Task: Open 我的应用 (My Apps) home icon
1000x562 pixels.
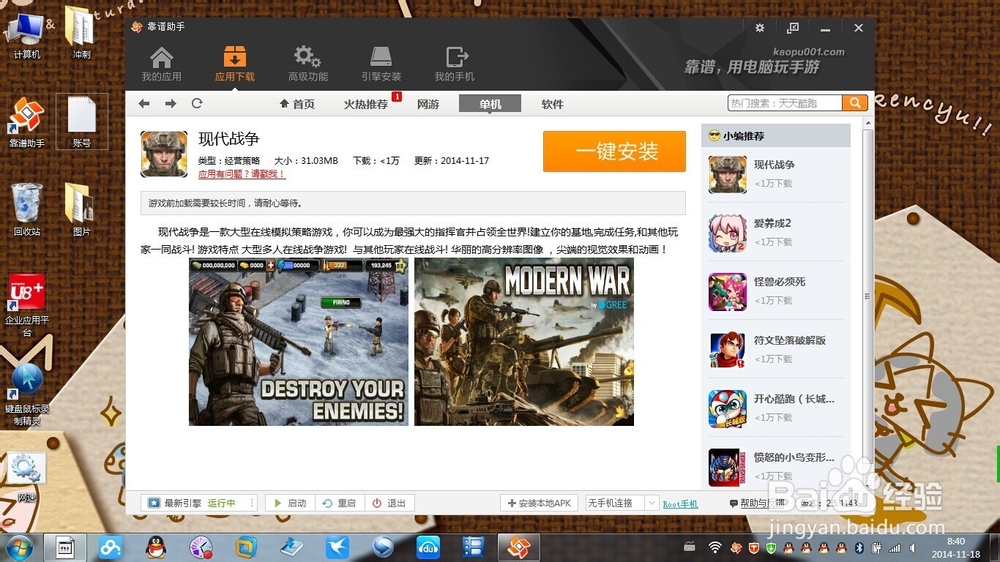Action: coord(161,64)
